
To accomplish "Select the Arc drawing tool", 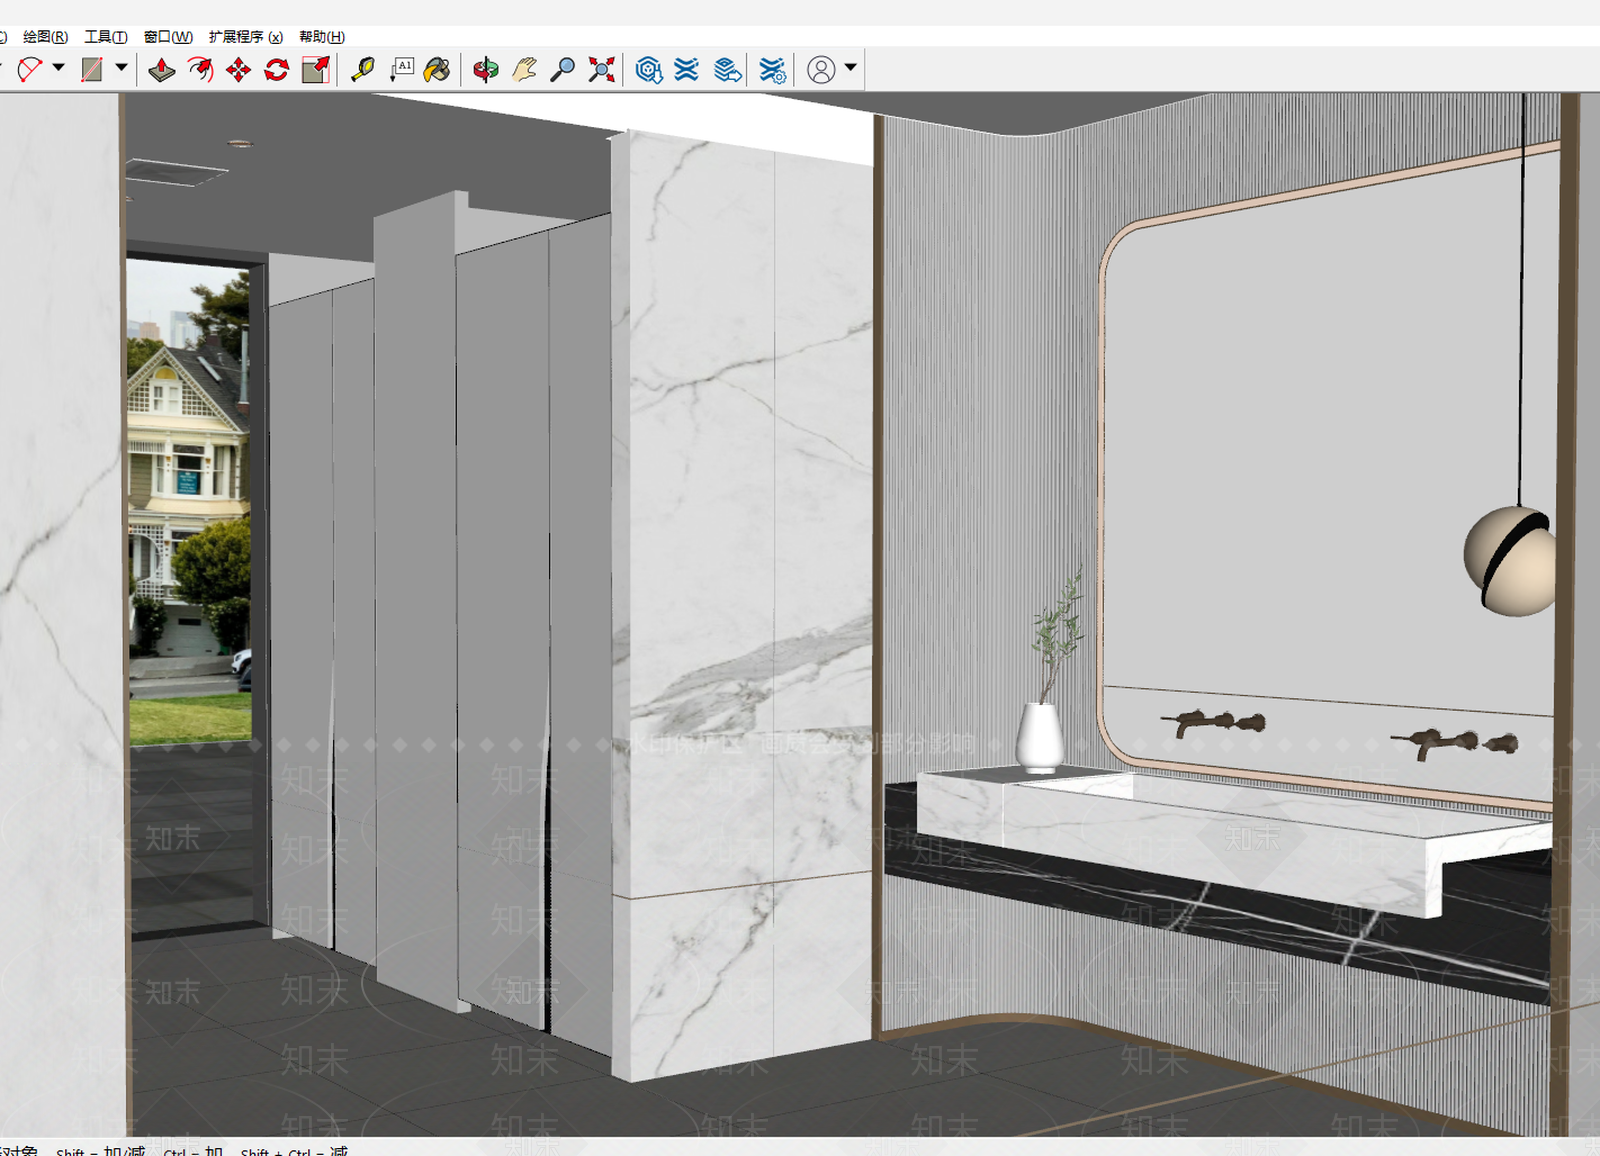I will click(29, 69).
